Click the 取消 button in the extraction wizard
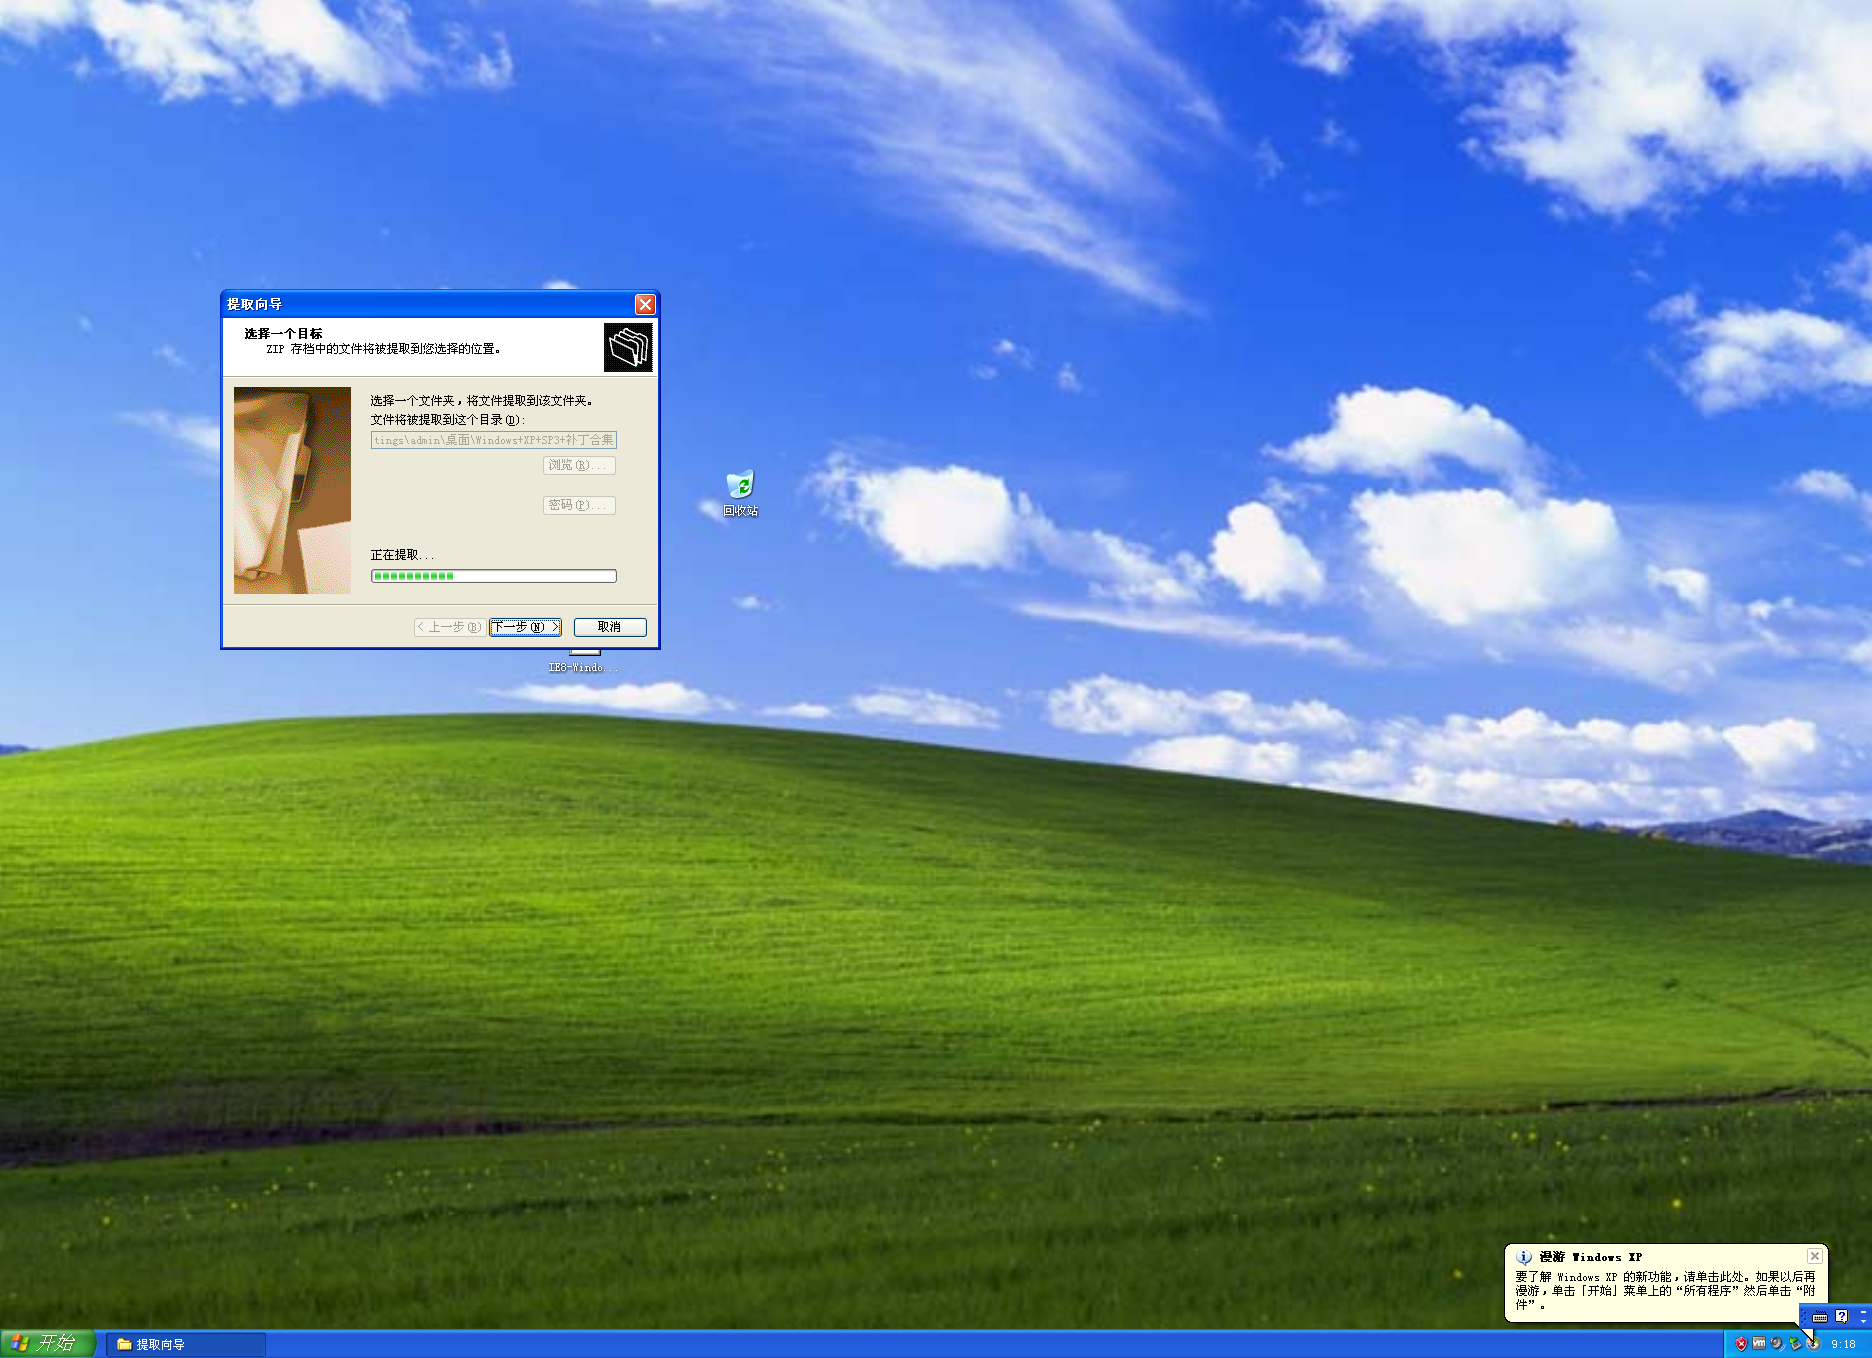 click(610, 627)
